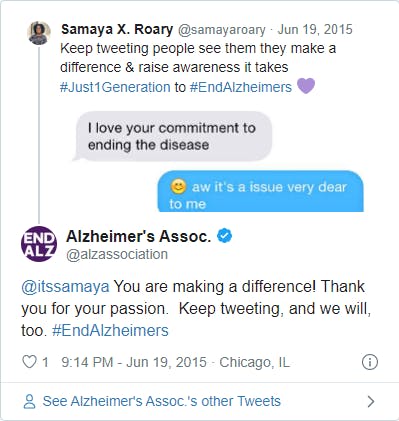Screen dimensions: 399x421
Task: Open the tweet info circle icon
Action: point(370,362)
